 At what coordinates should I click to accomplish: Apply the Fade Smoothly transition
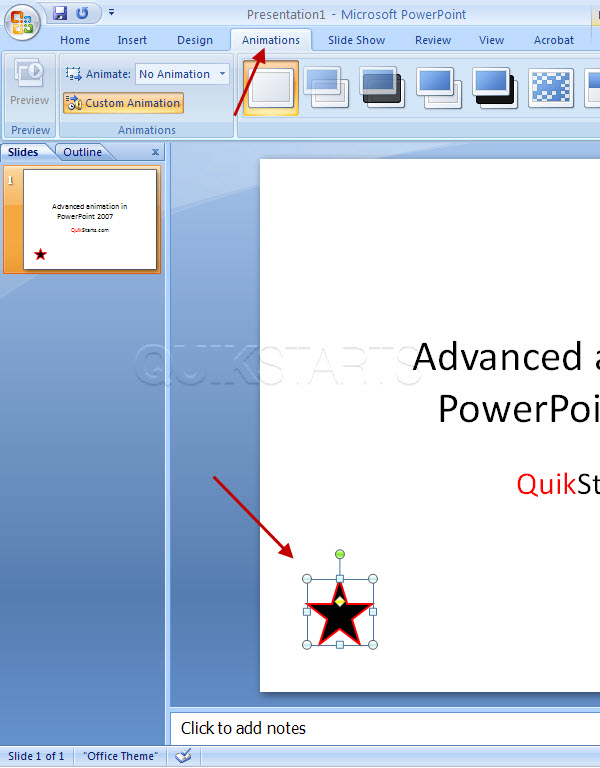coord(327,88)
